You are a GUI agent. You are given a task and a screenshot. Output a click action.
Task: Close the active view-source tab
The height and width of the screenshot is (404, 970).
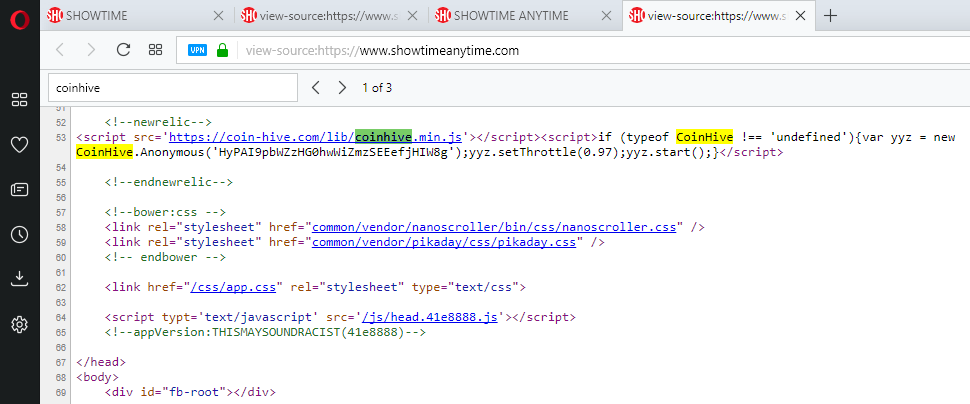(x=800, y=16)
